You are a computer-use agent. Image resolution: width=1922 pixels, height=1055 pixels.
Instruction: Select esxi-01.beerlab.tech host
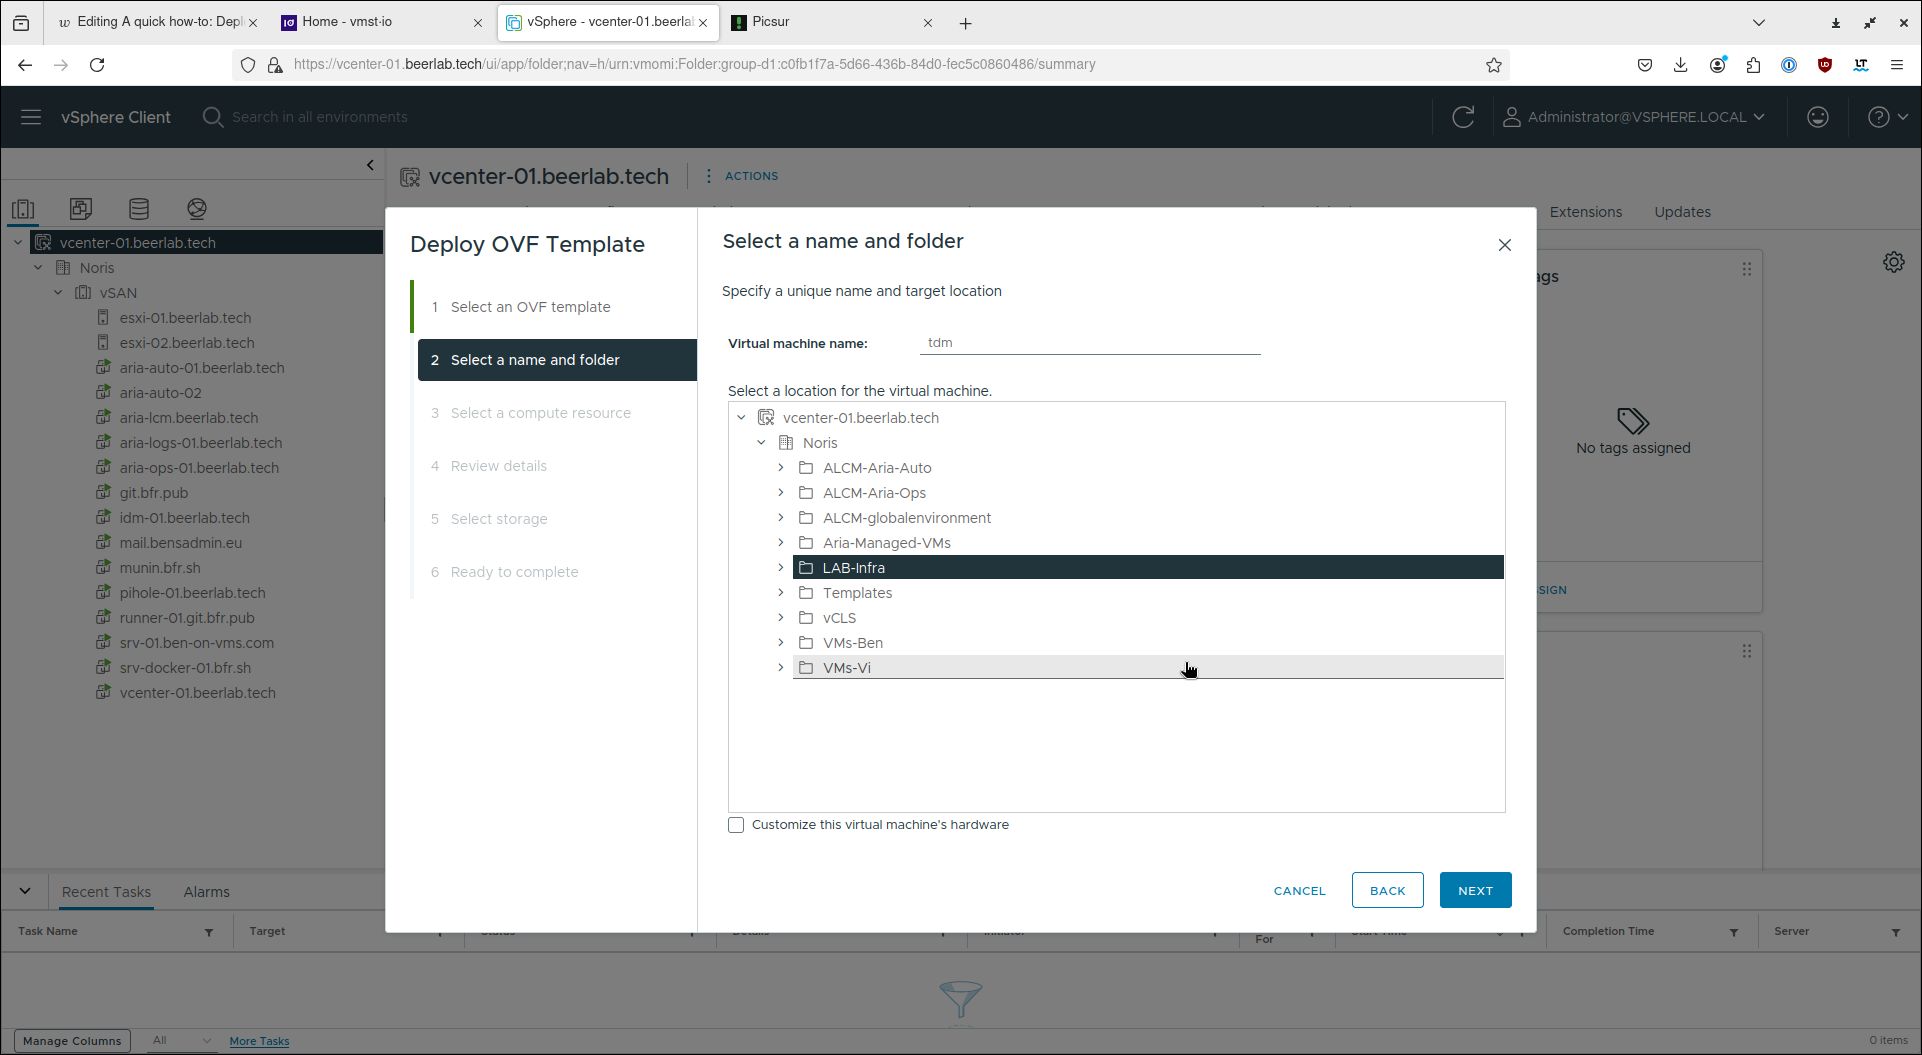point(185,318)
